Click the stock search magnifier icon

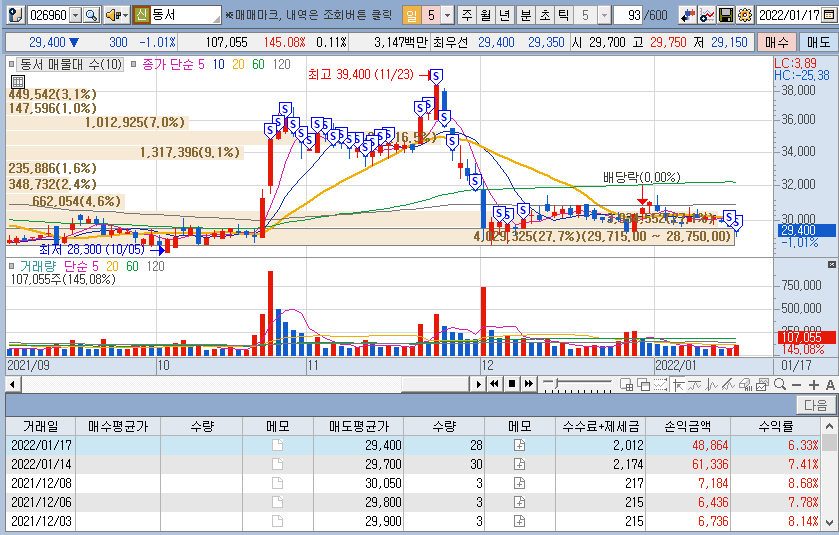91,15
